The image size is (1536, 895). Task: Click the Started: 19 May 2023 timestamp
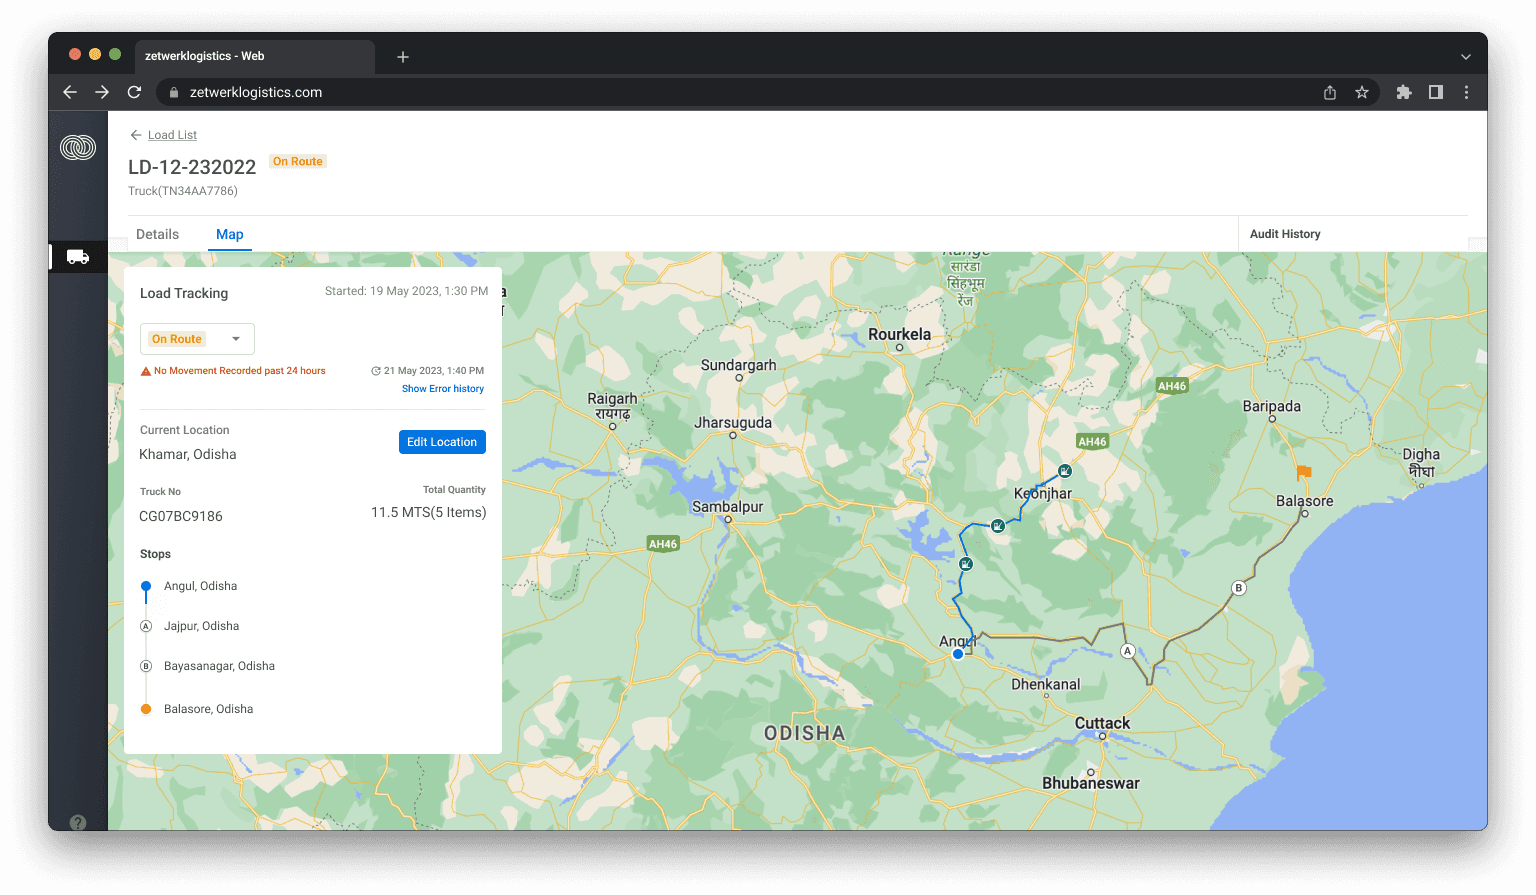click(407, 291)
